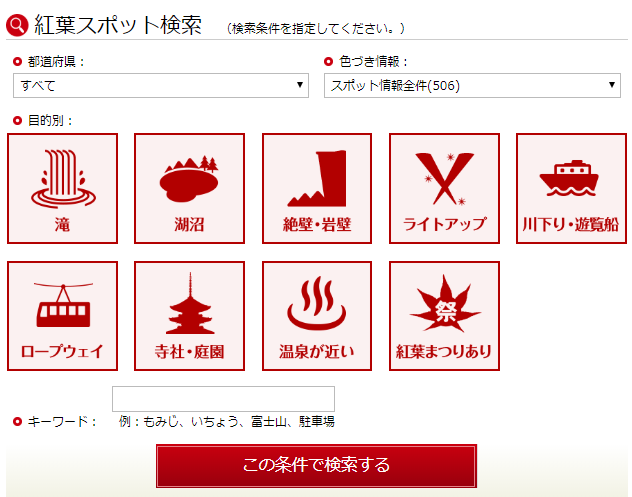Toggle the nearby hot spring (温泉が近い) filter
Viewport: 632px width, 497px height.
317,316
